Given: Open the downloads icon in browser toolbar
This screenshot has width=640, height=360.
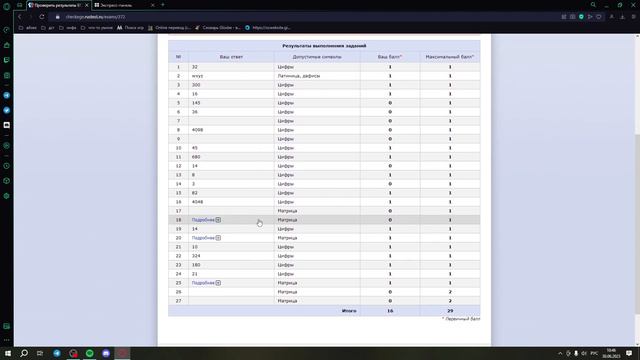Looking at the screenshot, I should (622, 17).
